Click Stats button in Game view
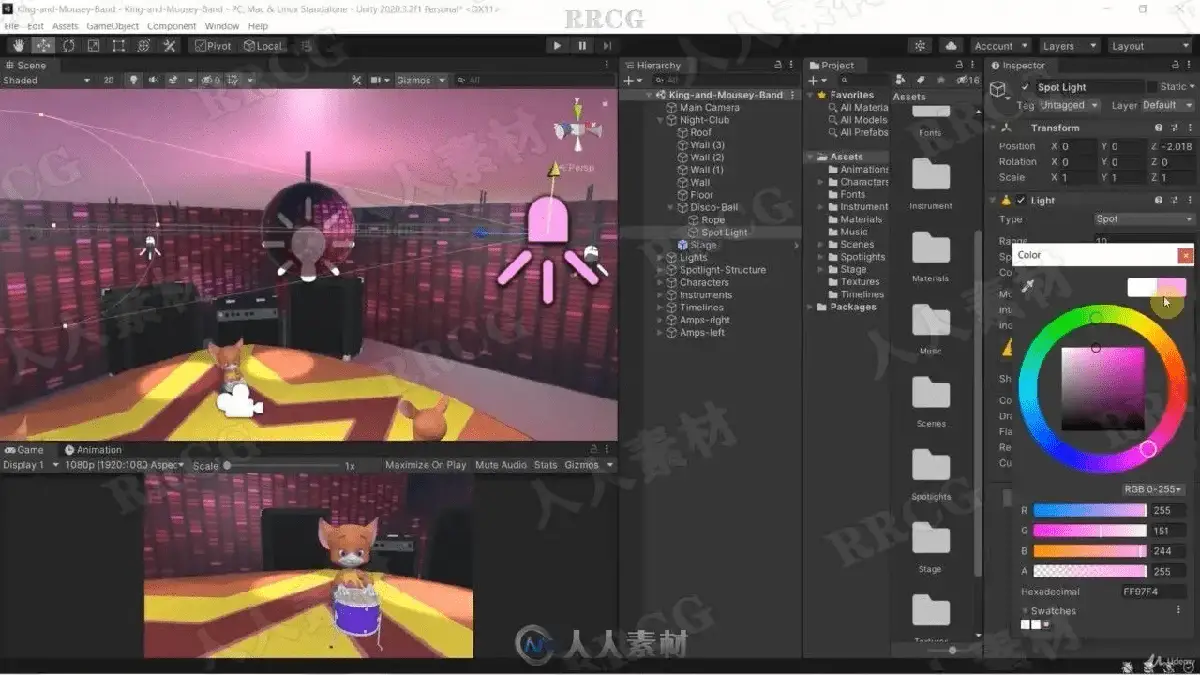This screenshot has height=675, width=1200. pos(545,465)
